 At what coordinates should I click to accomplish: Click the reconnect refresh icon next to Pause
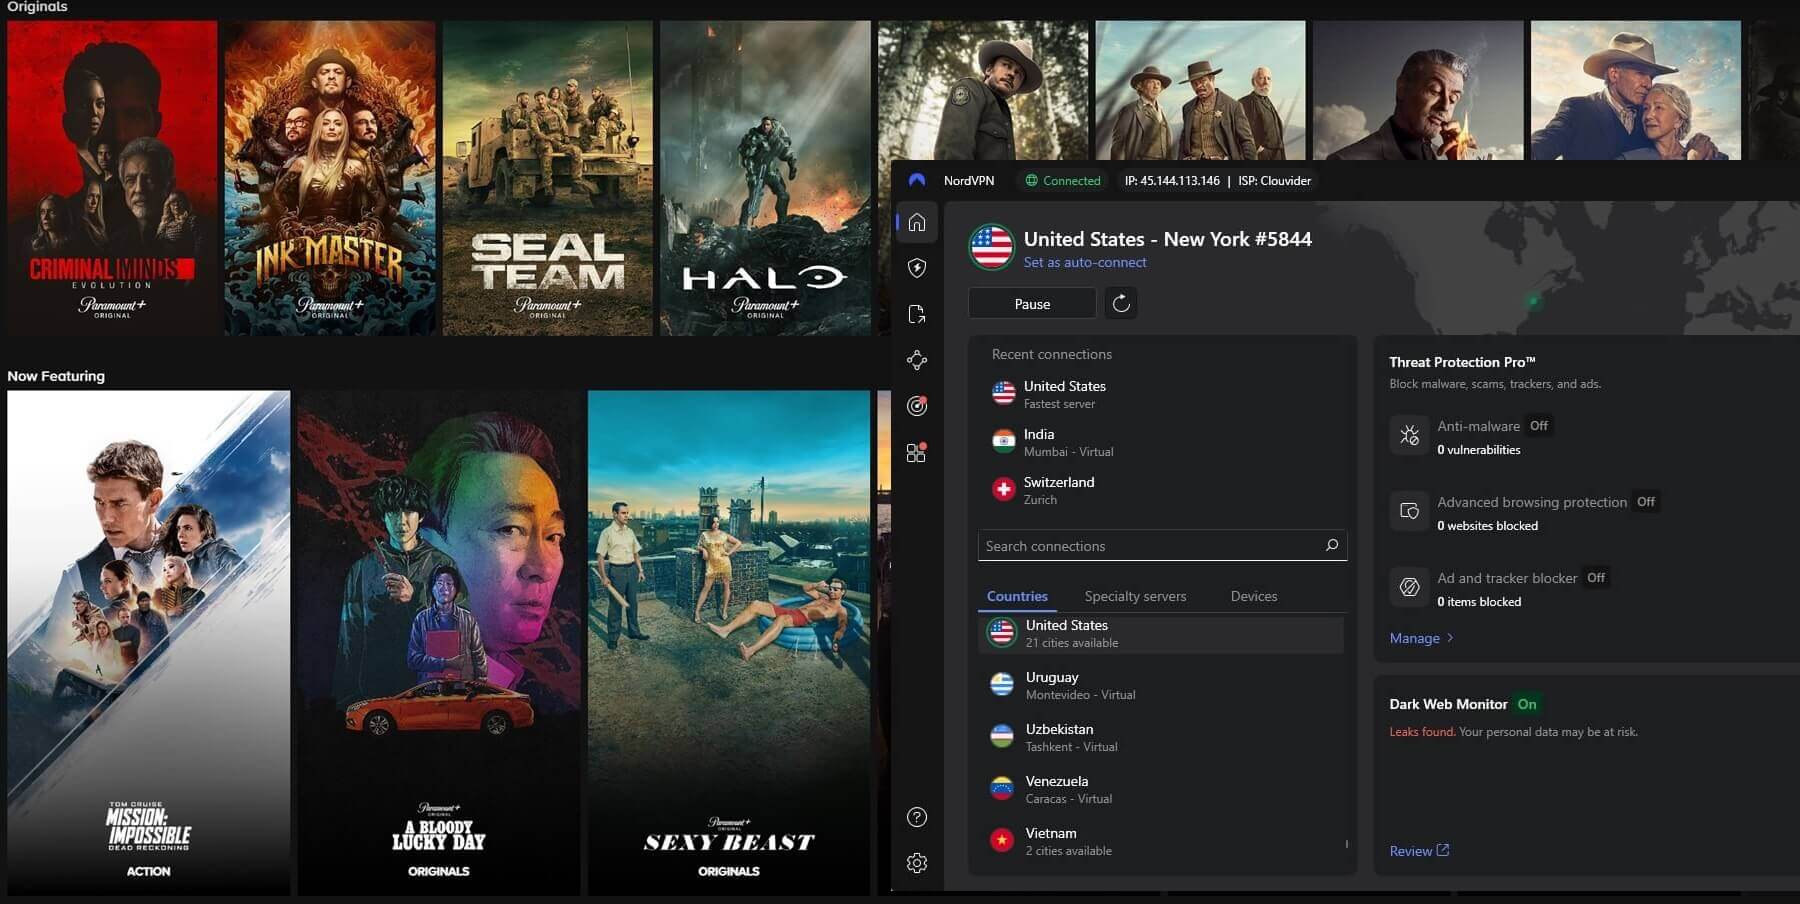(1121, 303)
